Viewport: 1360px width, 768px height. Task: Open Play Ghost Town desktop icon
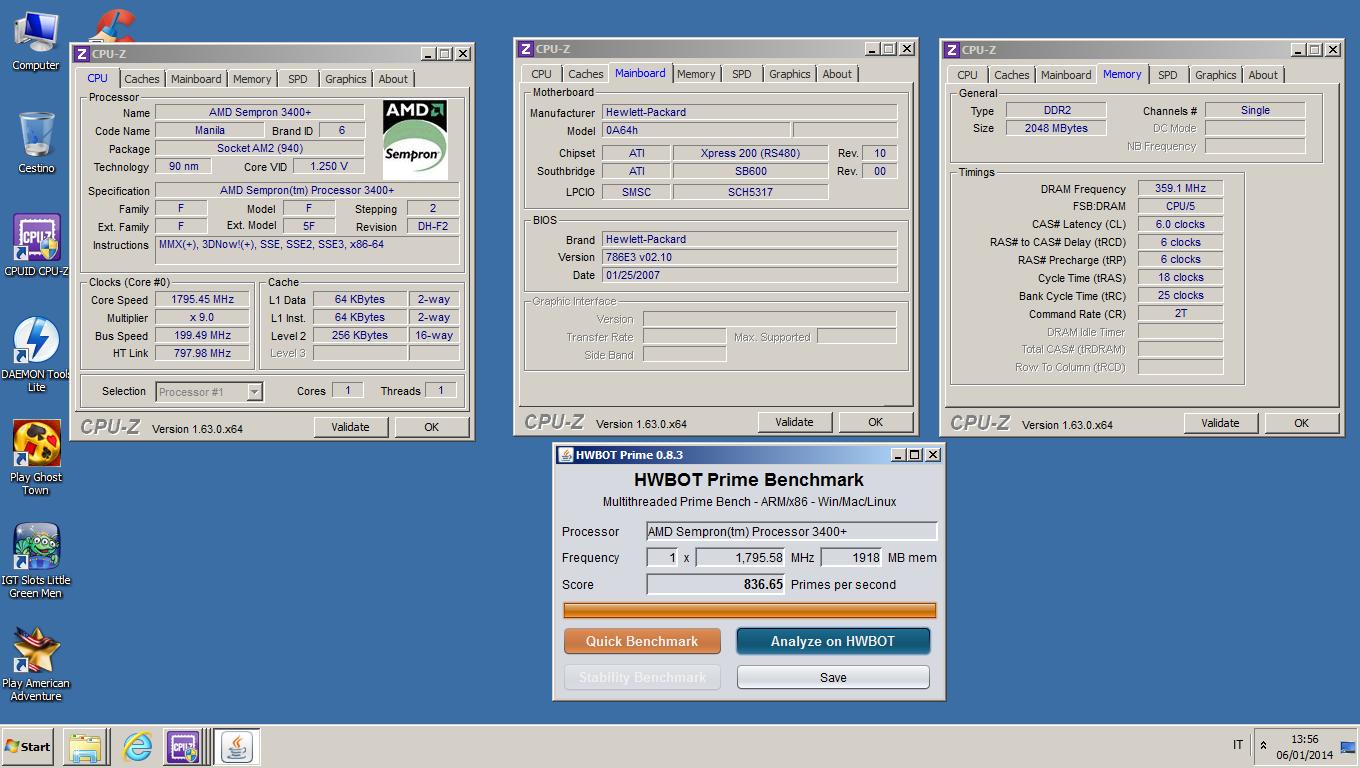pos(36,457)
